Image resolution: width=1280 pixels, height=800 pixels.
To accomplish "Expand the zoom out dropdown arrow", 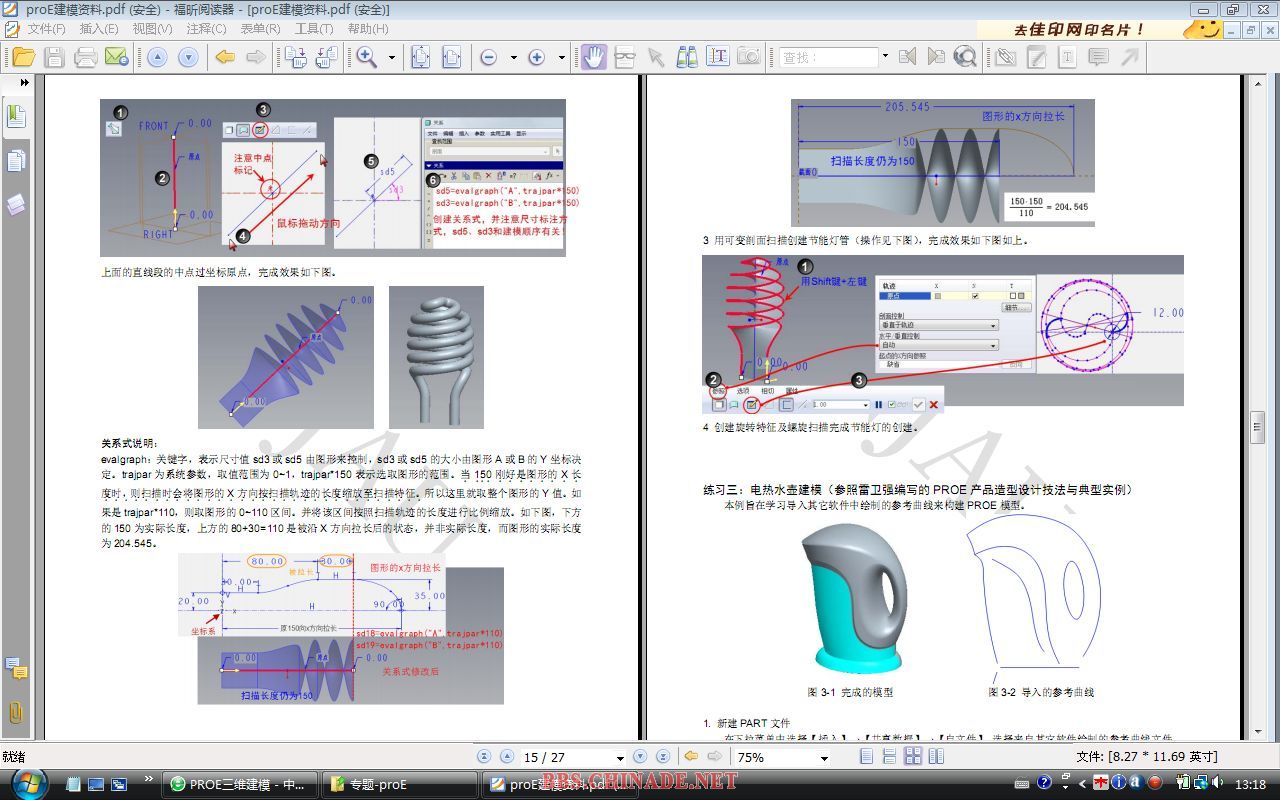I will click(513, 57).
